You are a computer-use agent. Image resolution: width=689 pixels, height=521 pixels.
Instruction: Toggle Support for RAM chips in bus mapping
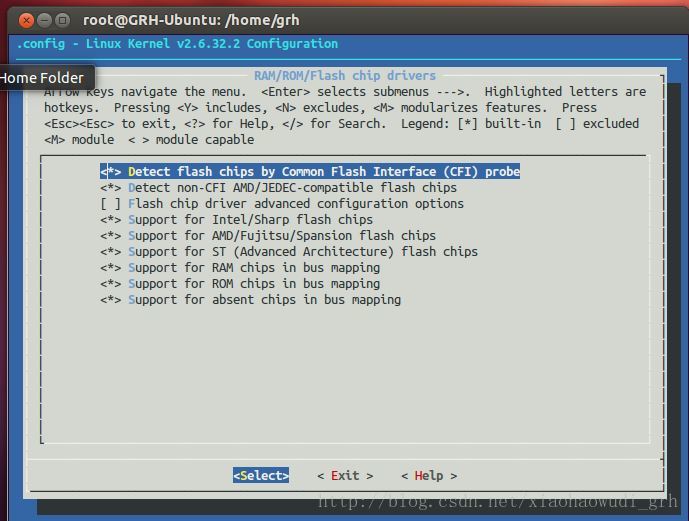(x=240, y=268)
